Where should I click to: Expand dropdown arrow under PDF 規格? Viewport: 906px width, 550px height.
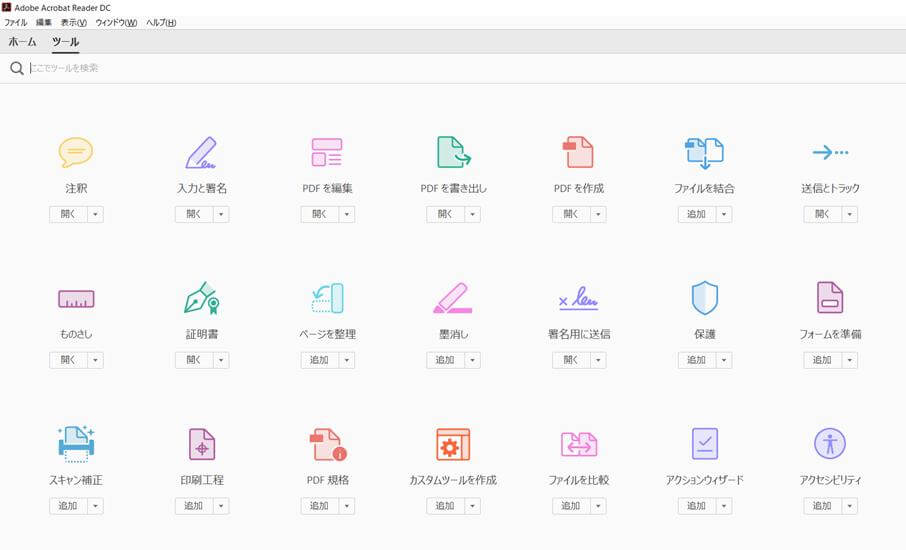point(347,506)
